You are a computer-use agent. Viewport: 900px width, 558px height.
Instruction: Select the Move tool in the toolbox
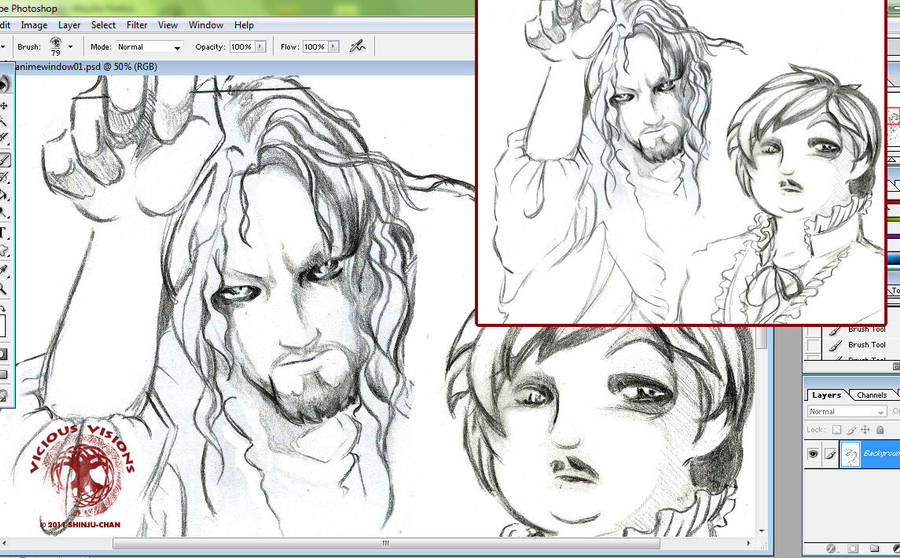click(x=4, y=106)
